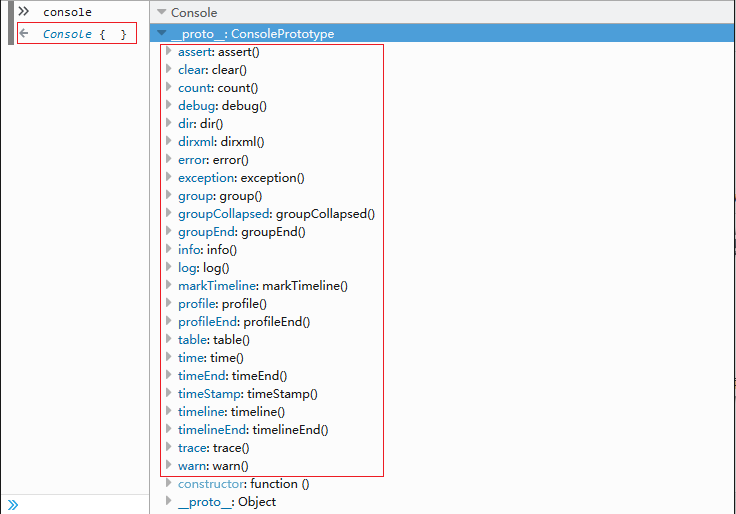
Task: Expand the info: info() entry
Action: (169, 249)
